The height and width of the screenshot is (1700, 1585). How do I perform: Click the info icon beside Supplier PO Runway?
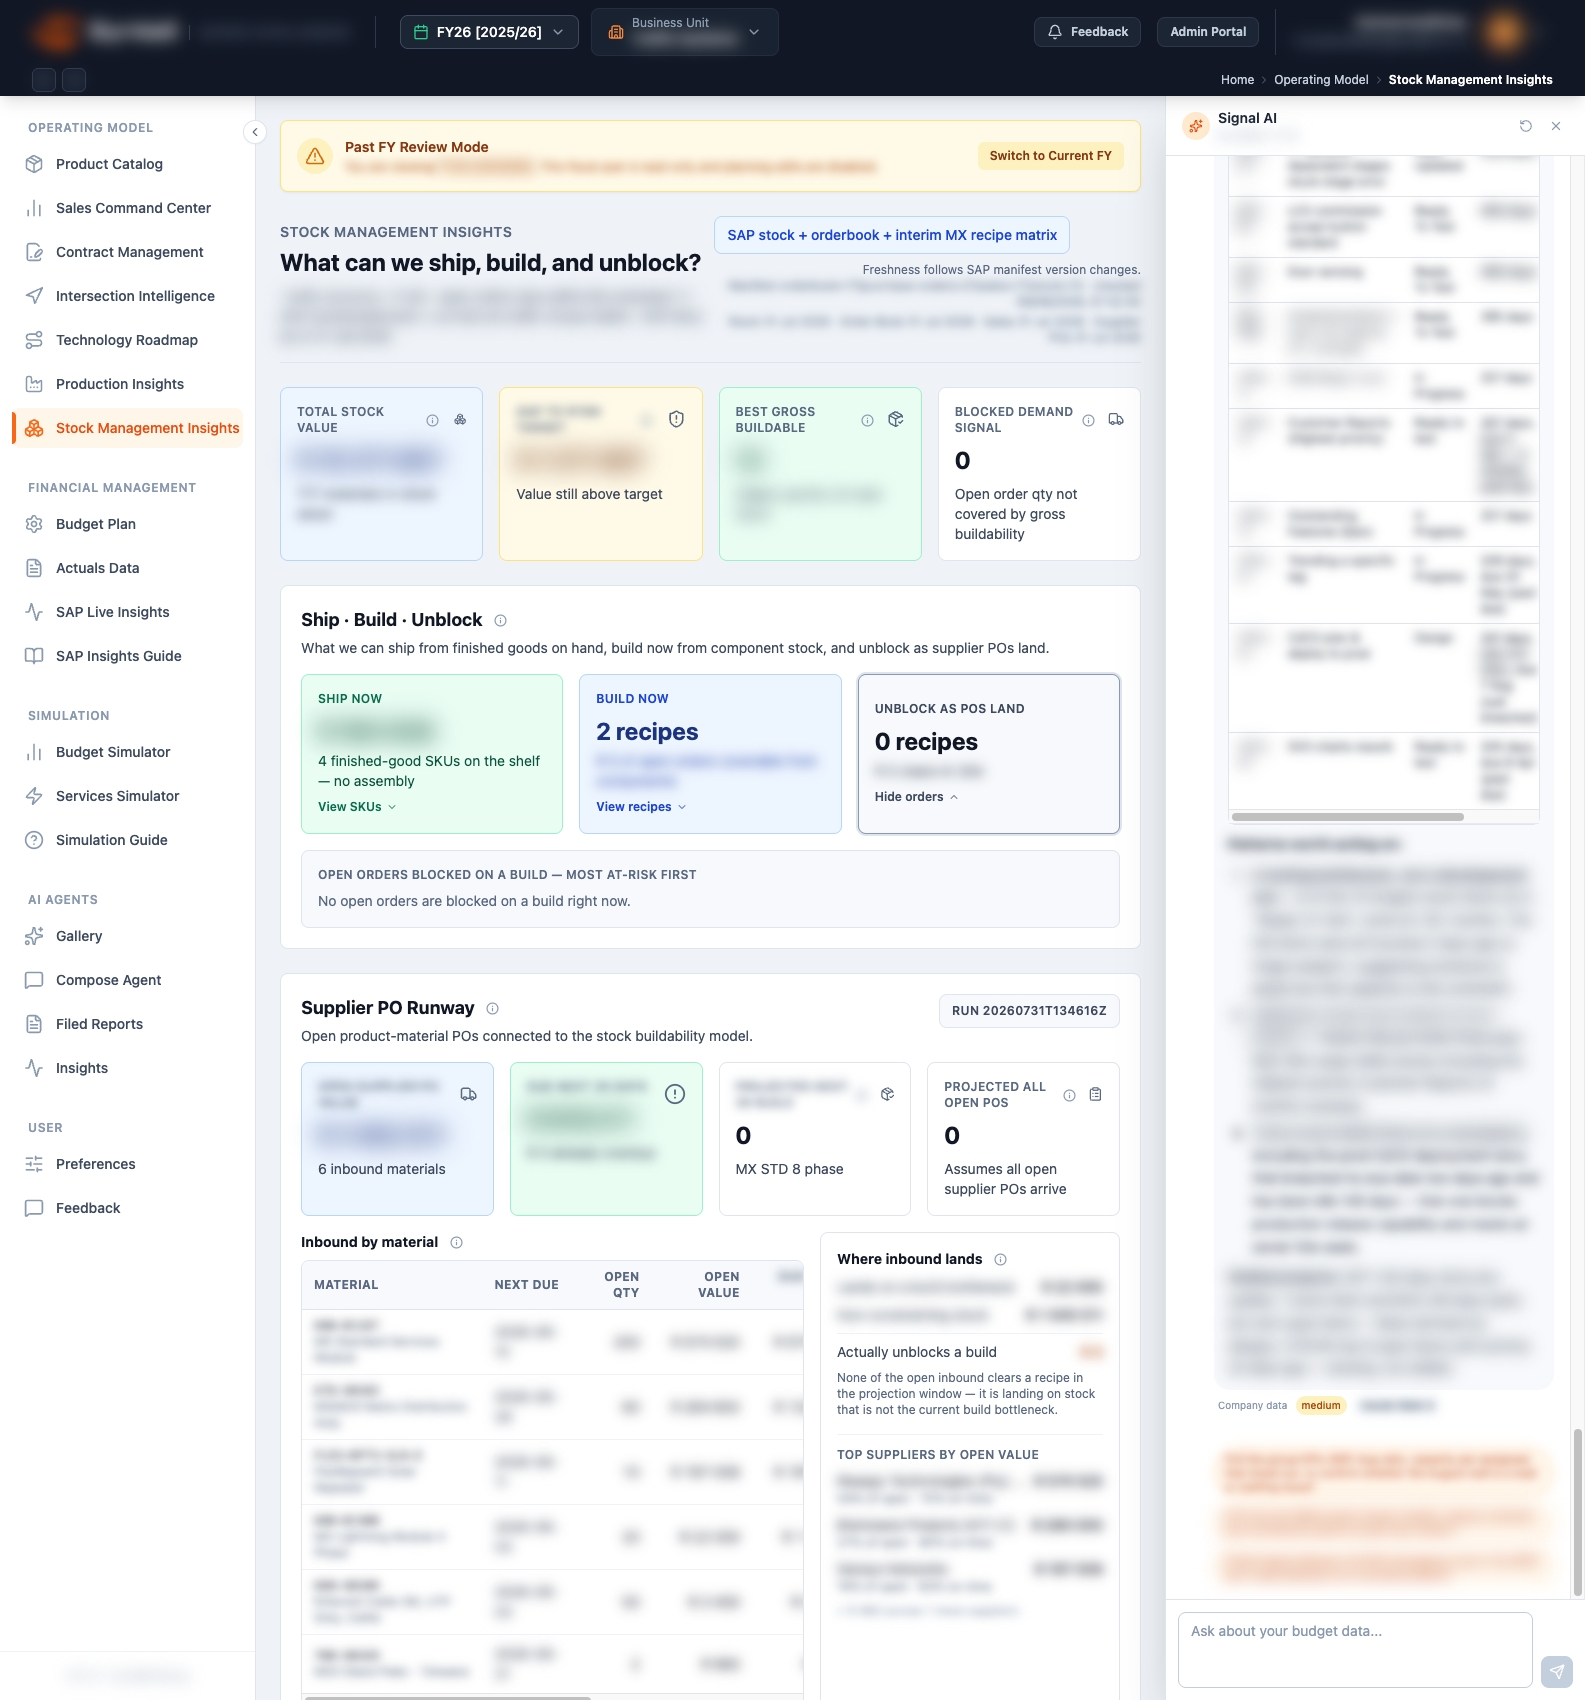493,1009
